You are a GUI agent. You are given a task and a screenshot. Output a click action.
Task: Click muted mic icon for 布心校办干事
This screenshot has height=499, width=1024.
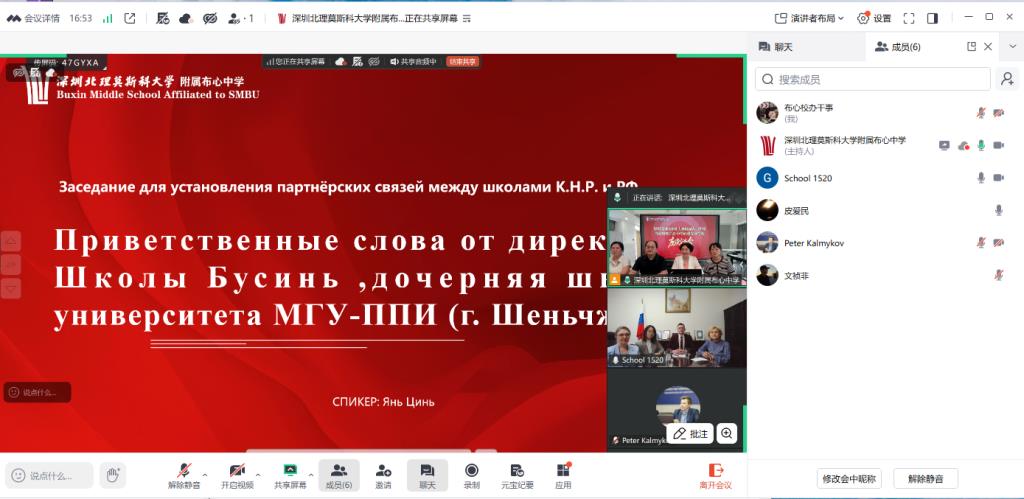[x=981, y=113]
